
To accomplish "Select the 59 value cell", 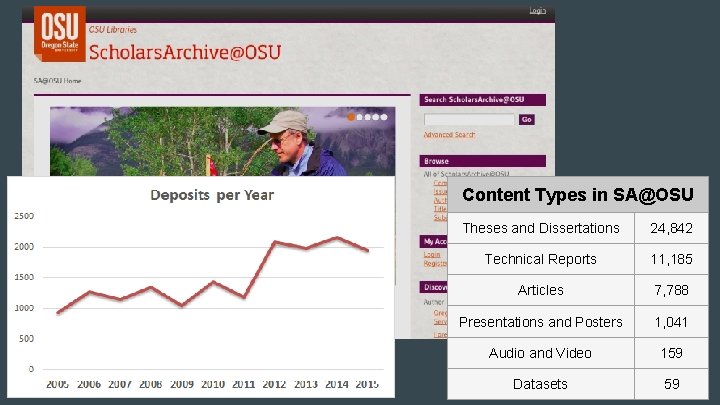I will coord(672,384).
